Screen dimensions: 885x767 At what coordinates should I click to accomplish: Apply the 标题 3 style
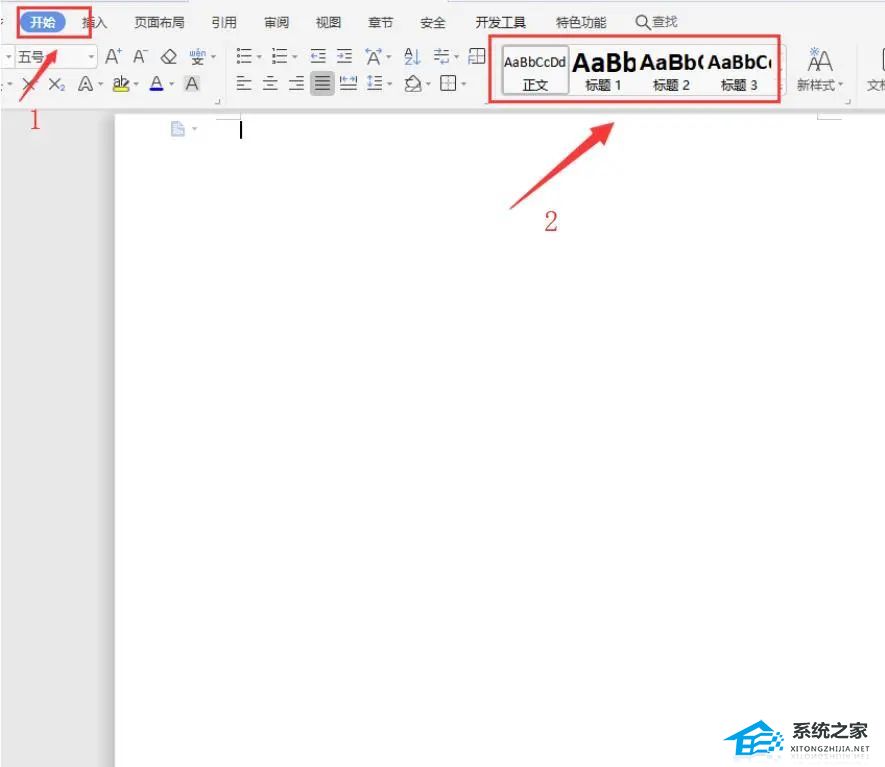click(x=739, y=71)
